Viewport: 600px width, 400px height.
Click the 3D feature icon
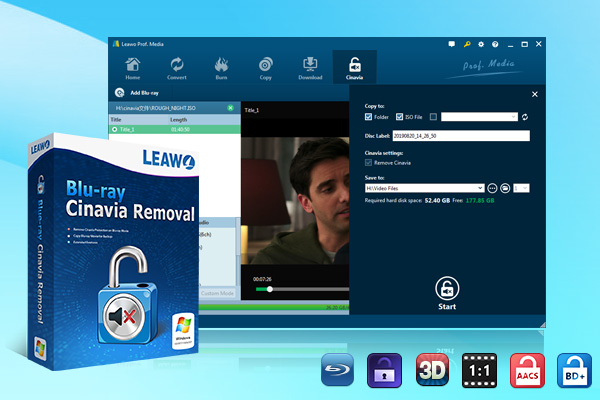pyautogui.click(x=432, y=370)
